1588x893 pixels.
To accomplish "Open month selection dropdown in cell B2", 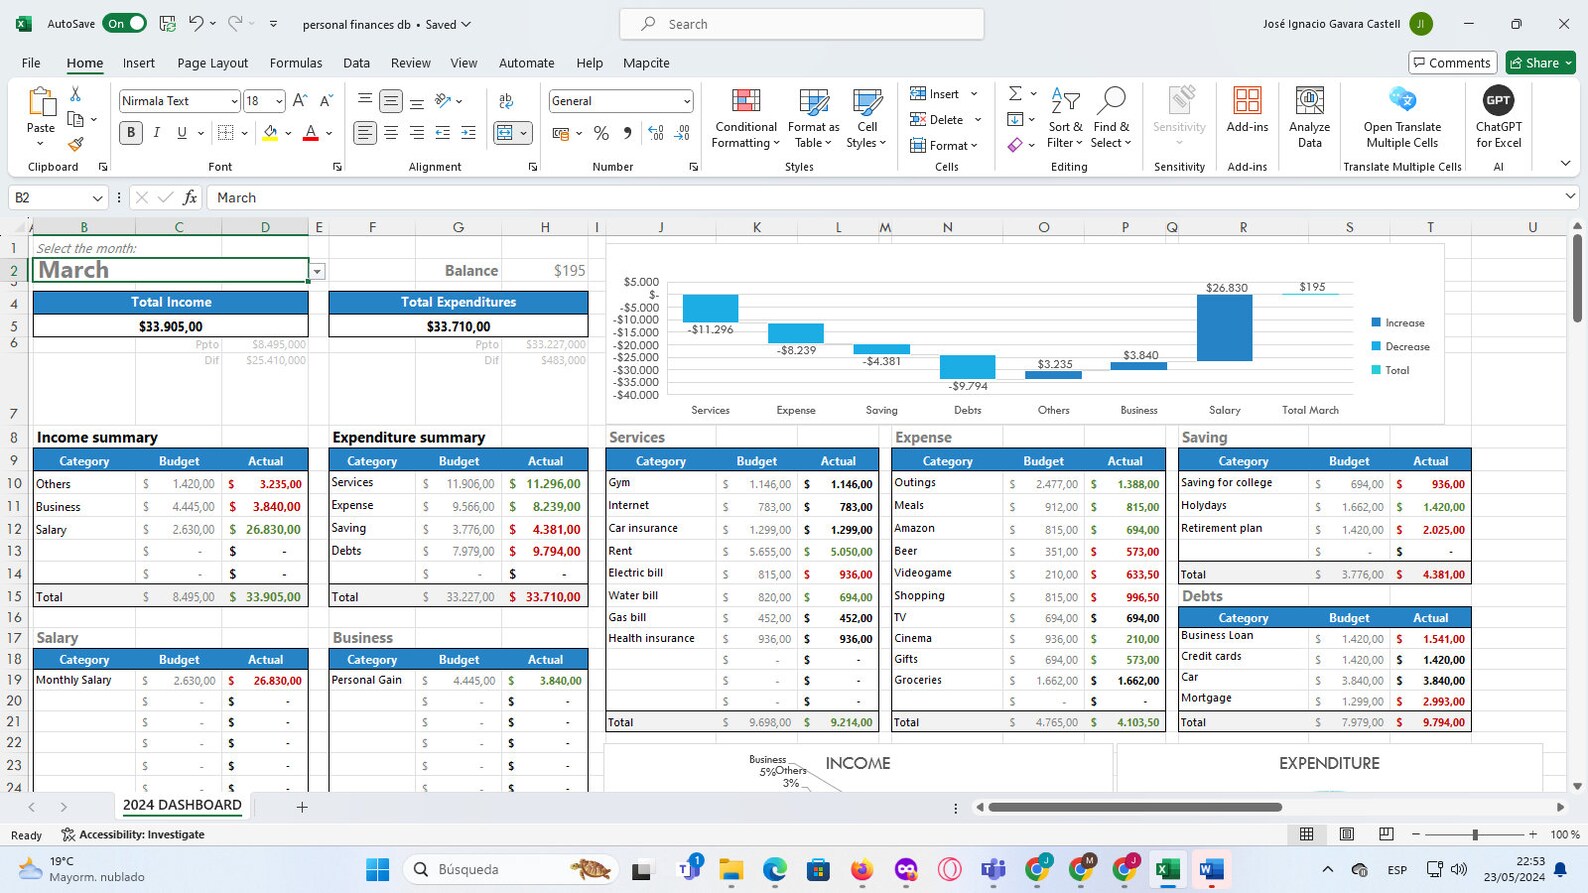I will tap(317, 272).
